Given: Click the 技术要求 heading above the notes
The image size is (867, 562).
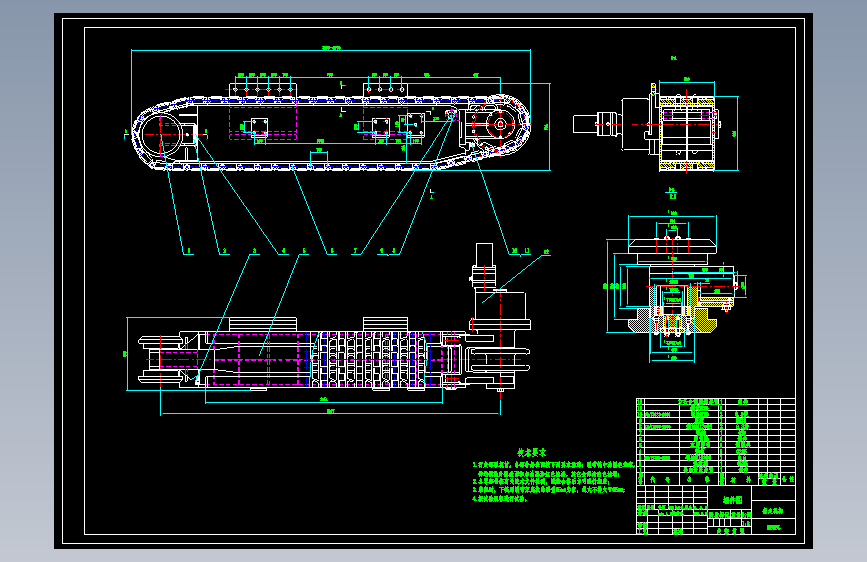Looking at the screenshot, I should (x=531, y=452).
